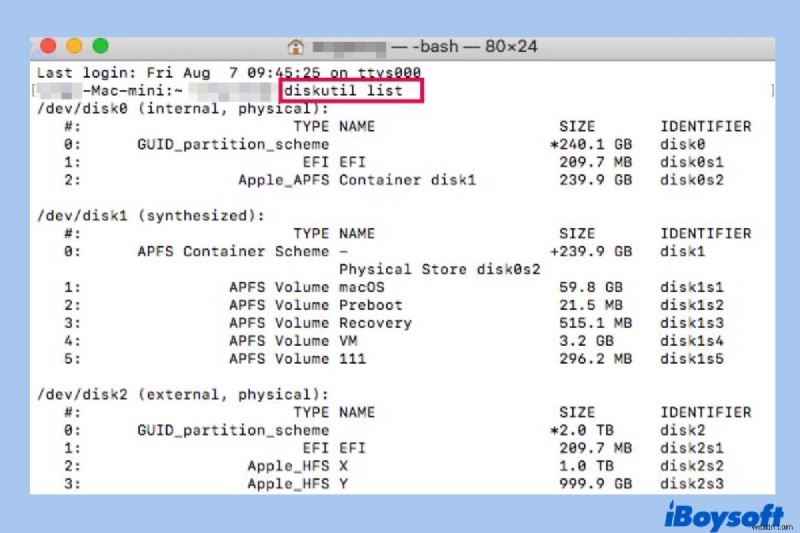This screenshot has width=800, height=533.
Task: Click the '*240.1 GB' size value
Action: tap(591, 144)
